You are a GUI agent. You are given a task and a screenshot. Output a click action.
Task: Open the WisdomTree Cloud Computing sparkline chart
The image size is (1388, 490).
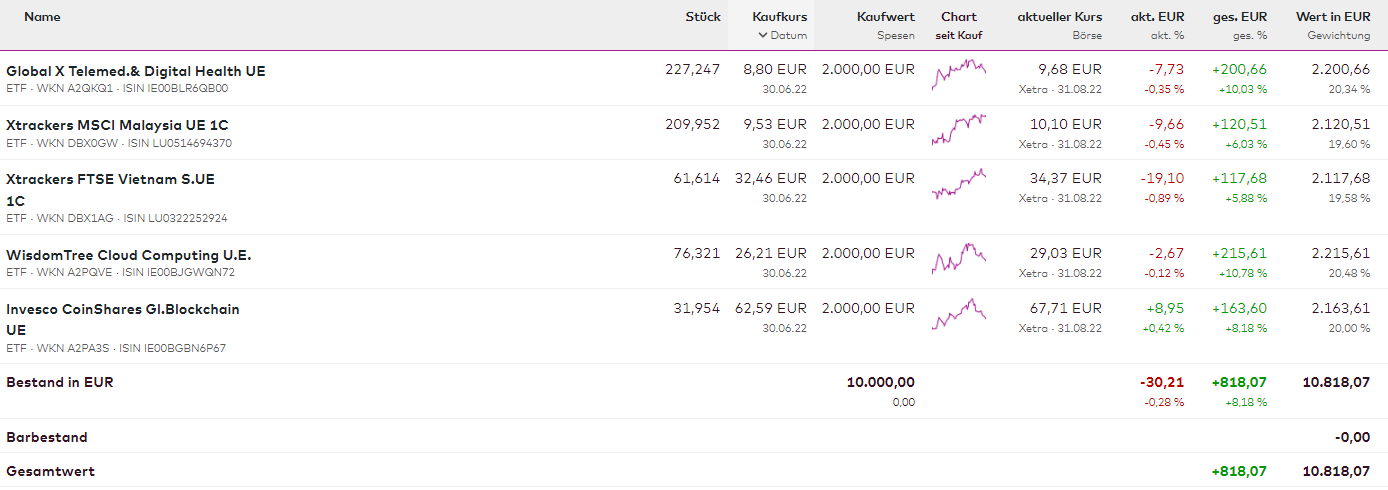click(x=959, y=258)
